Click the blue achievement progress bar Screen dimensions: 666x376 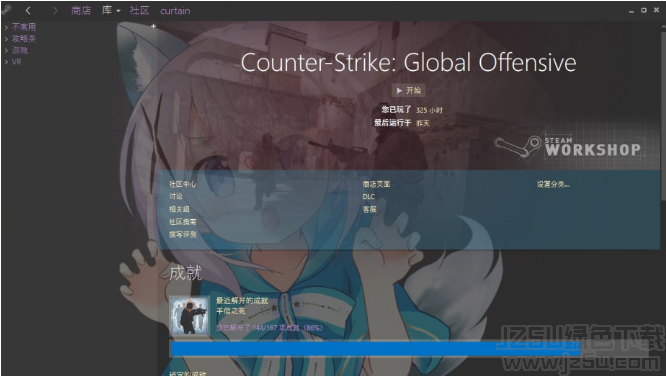tap(375, 349)
